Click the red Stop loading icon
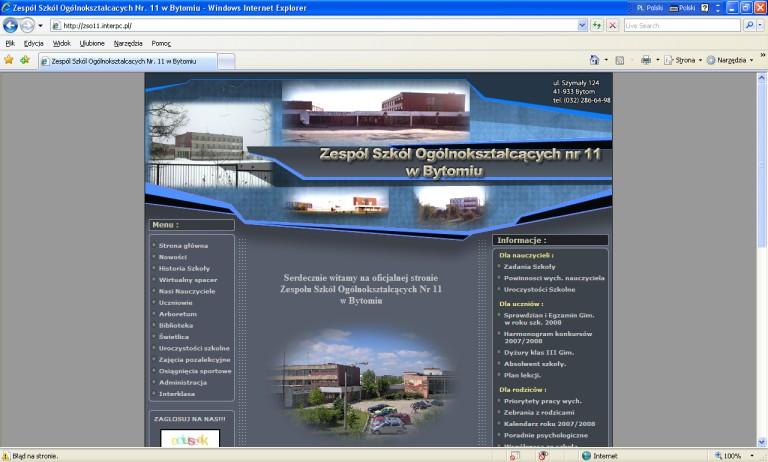The width and height of the screenshot is (768, 462). click(x=612, y=25)
